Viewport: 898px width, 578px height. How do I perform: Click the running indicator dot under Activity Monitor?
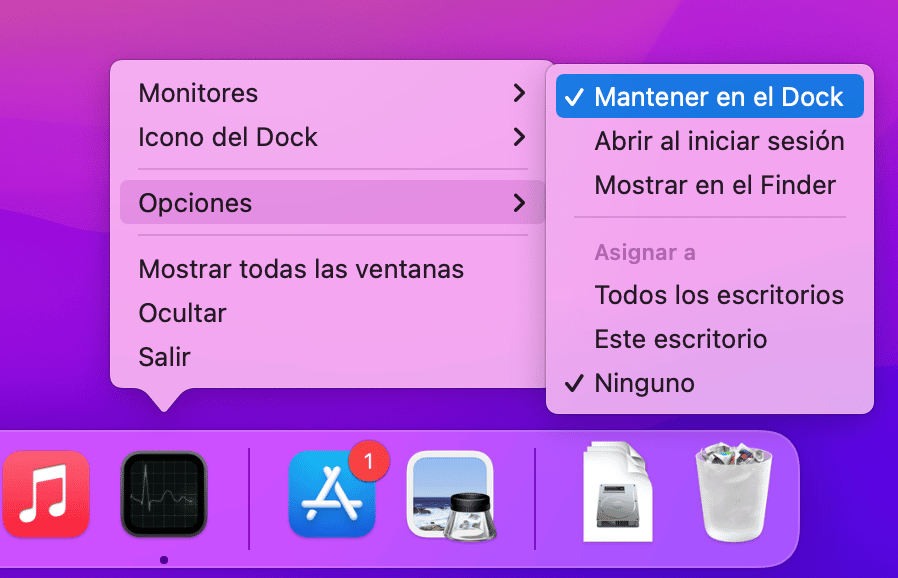164,560
